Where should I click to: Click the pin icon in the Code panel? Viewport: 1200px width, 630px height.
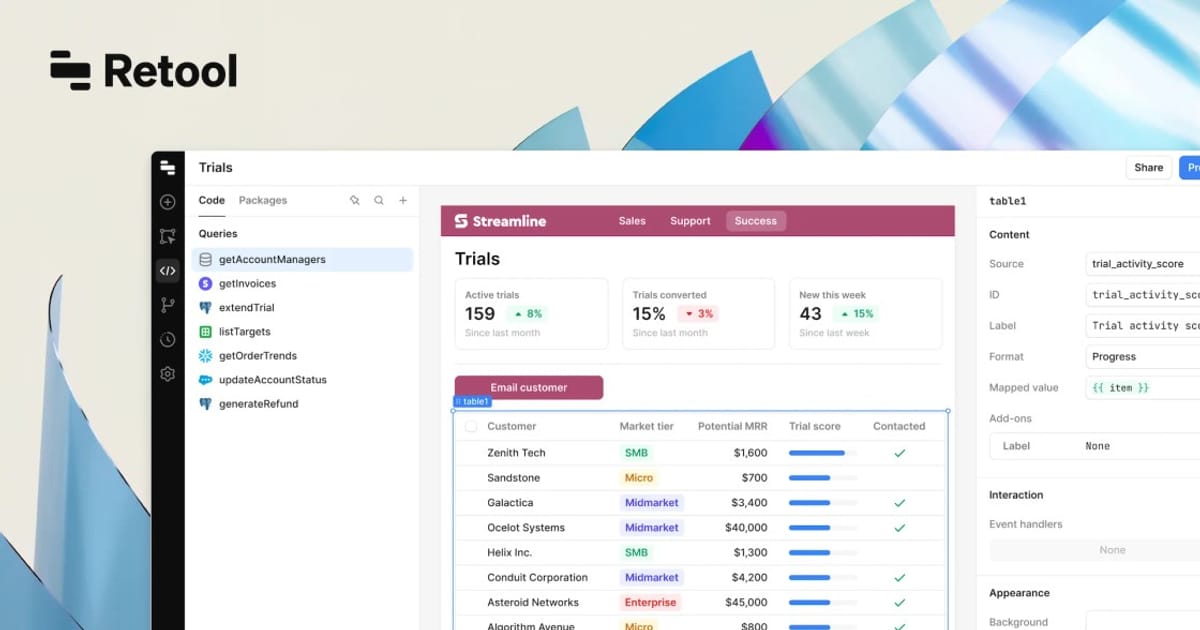tap(354, 200)
